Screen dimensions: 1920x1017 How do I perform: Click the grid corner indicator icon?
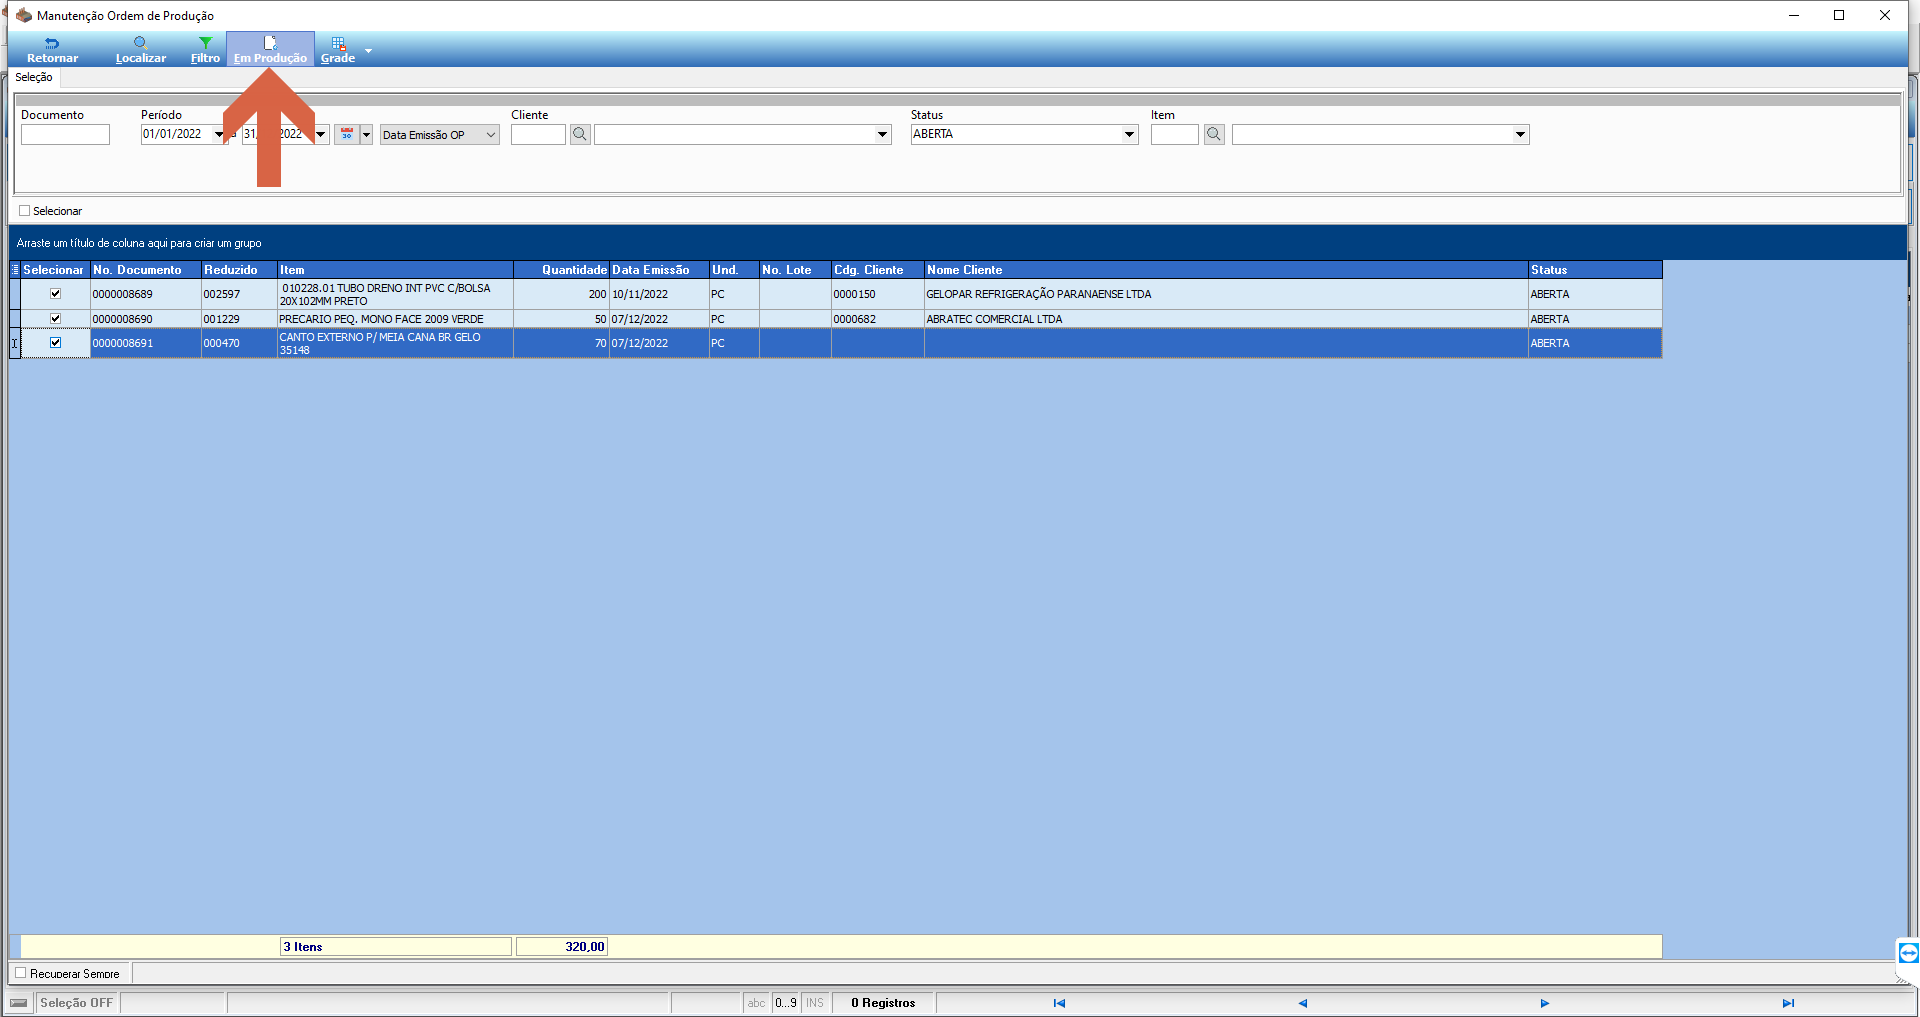[x=15, y=270]
